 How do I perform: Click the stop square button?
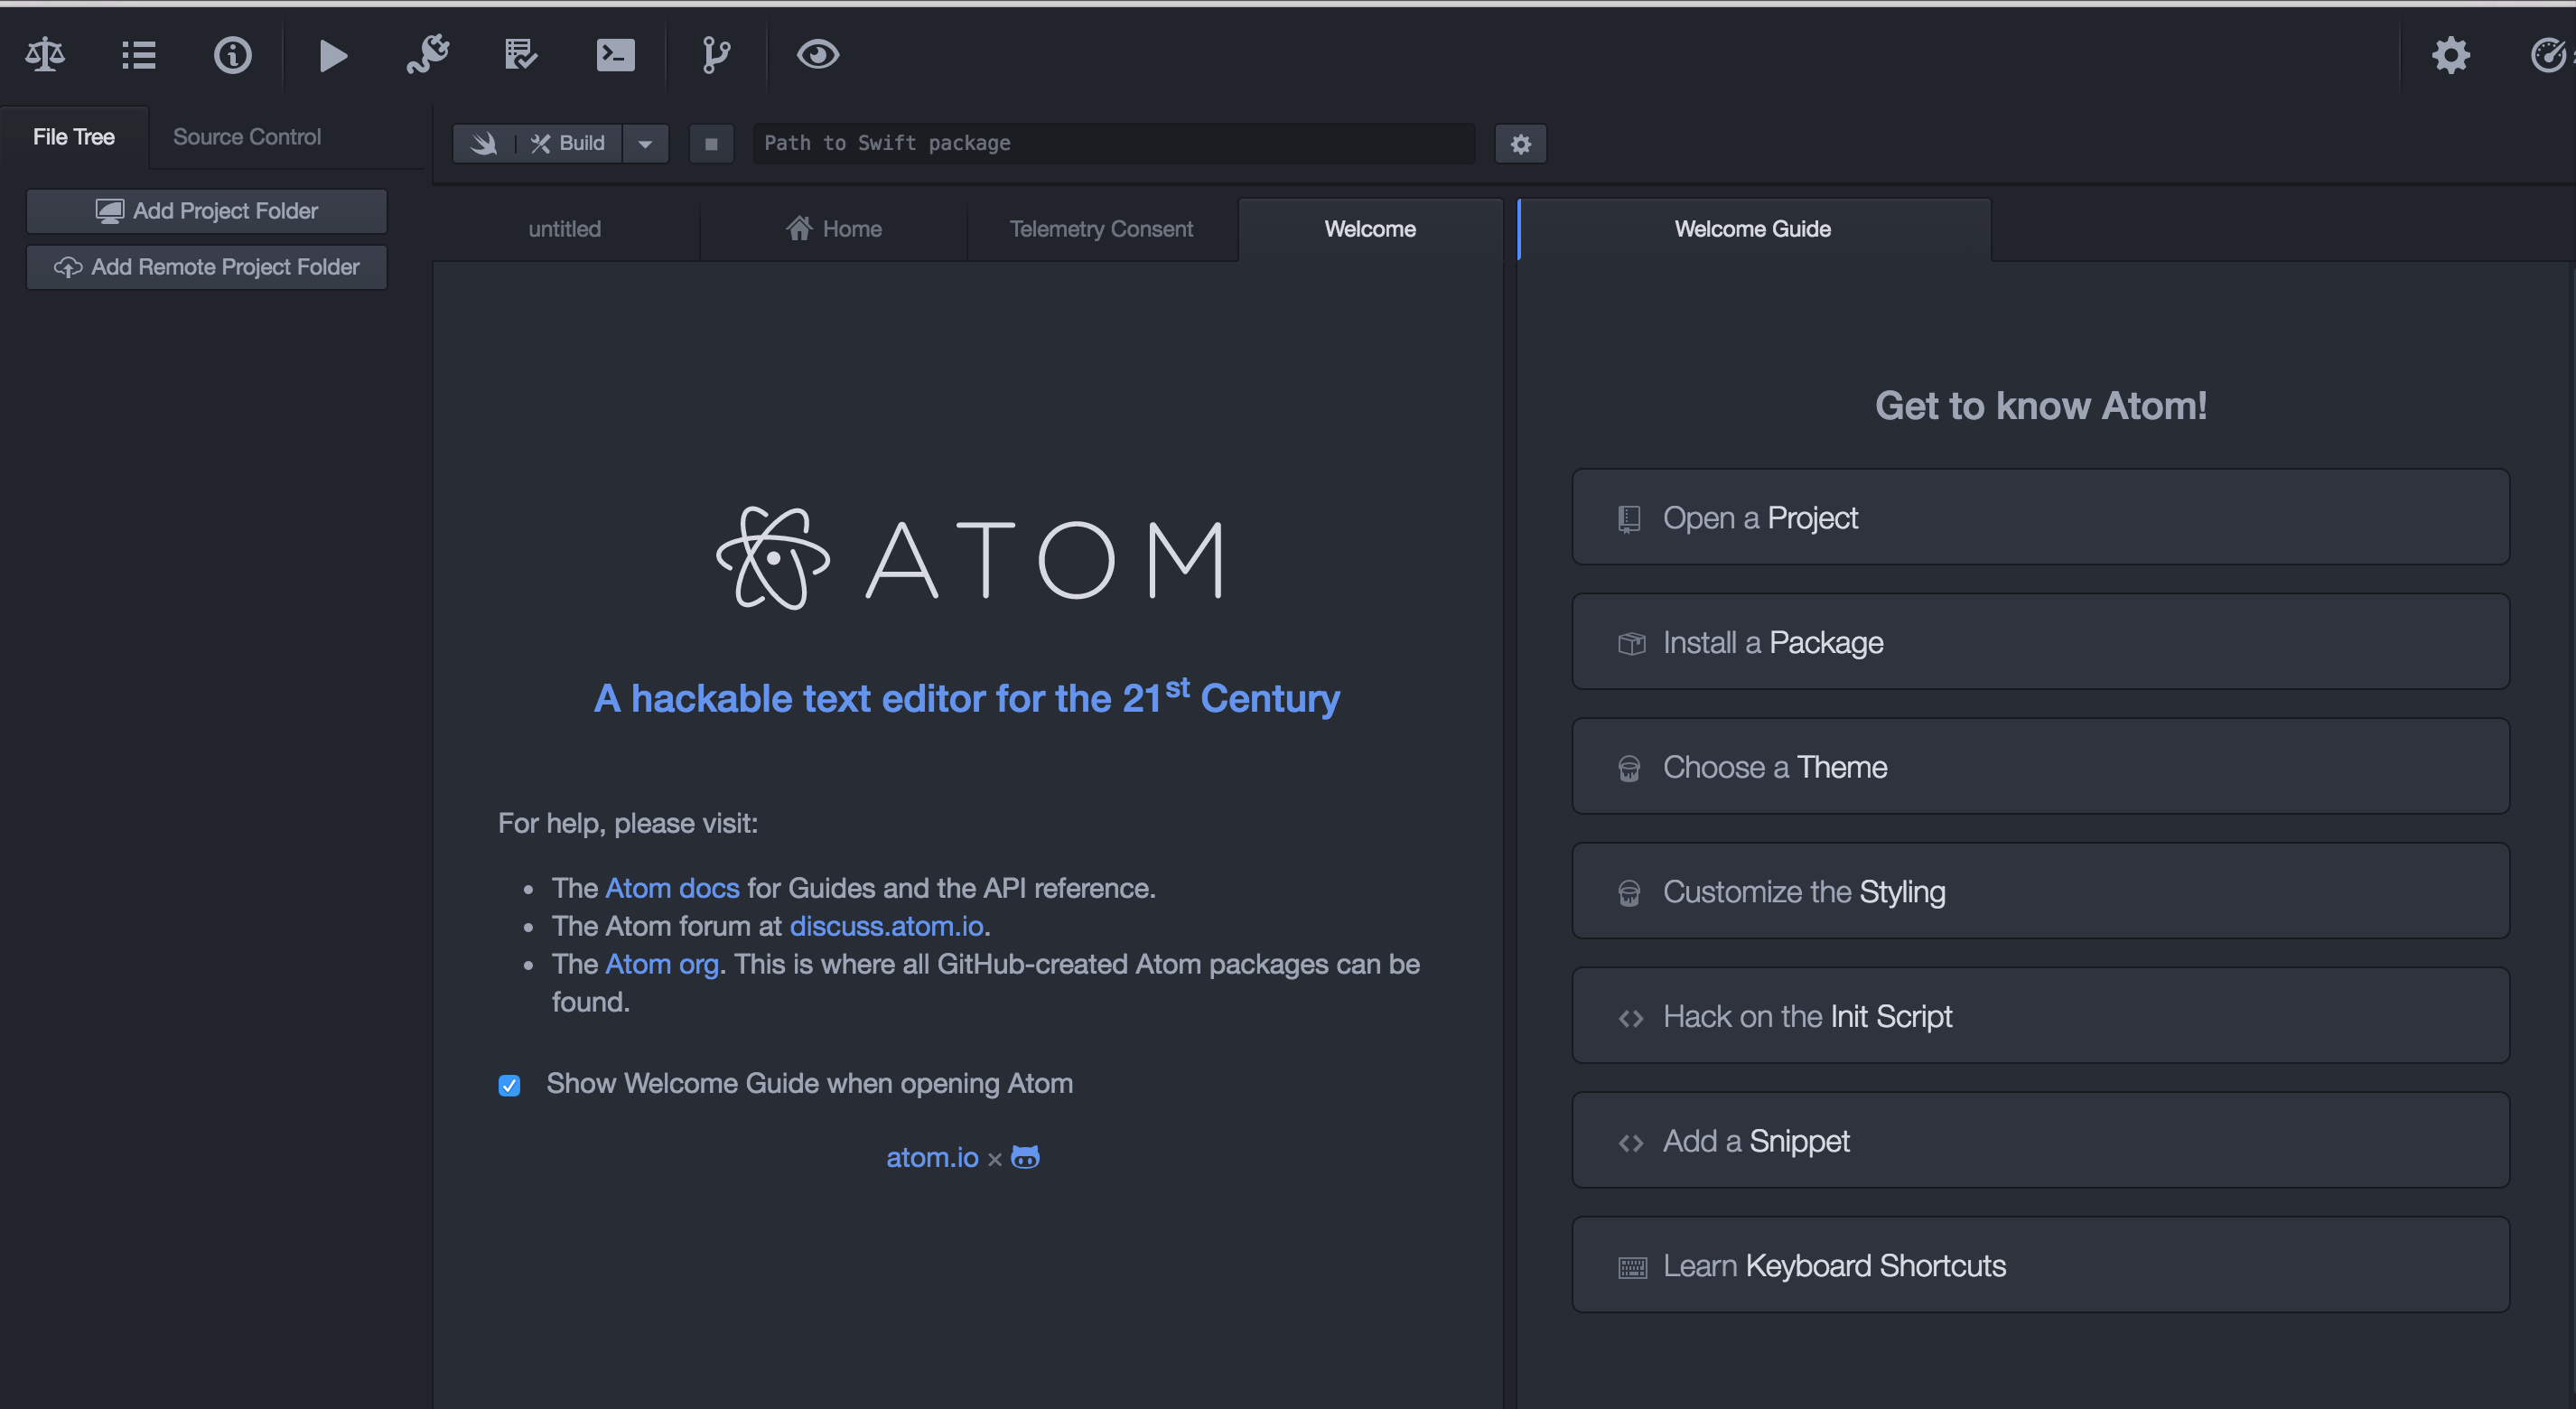(x=711, y=143)
